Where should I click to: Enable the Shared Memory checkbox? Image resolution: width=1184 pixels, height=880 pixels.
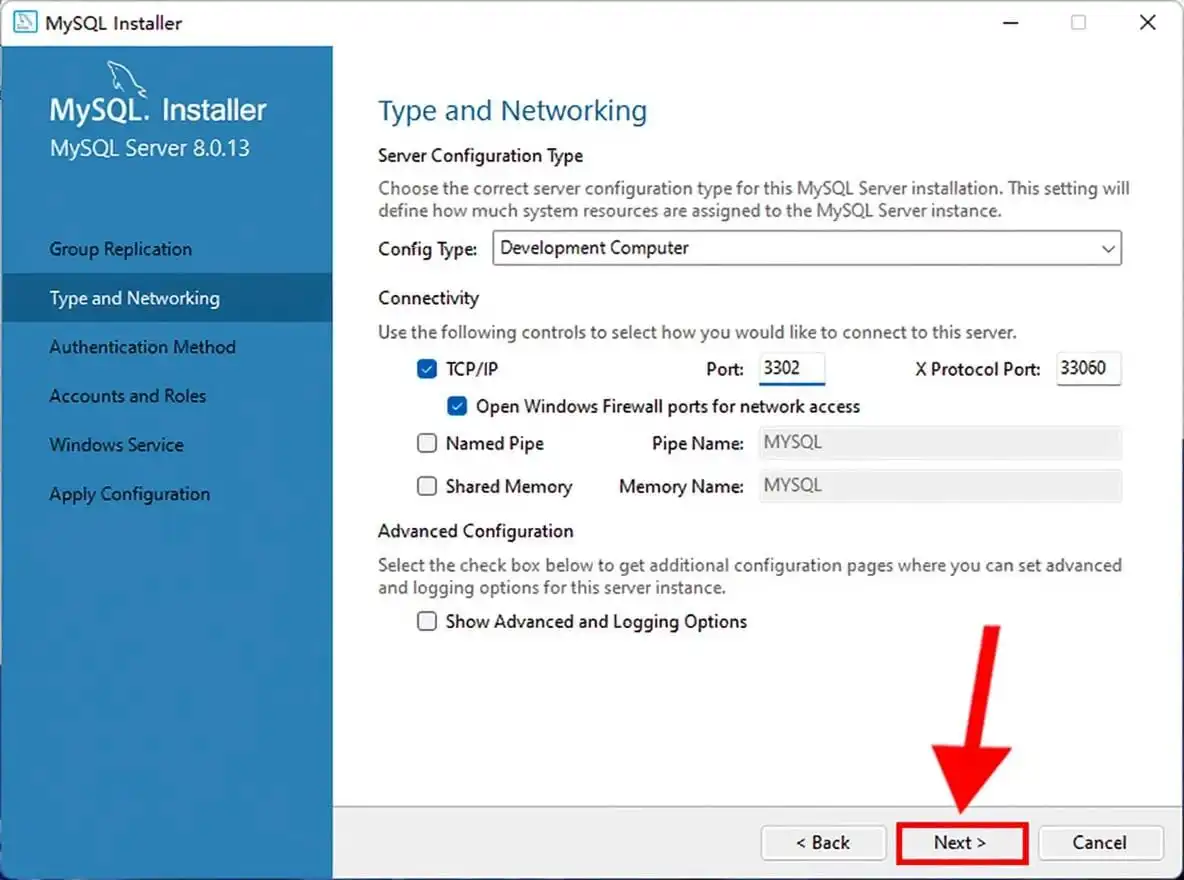pyautogui.click(x=427, y=486)
